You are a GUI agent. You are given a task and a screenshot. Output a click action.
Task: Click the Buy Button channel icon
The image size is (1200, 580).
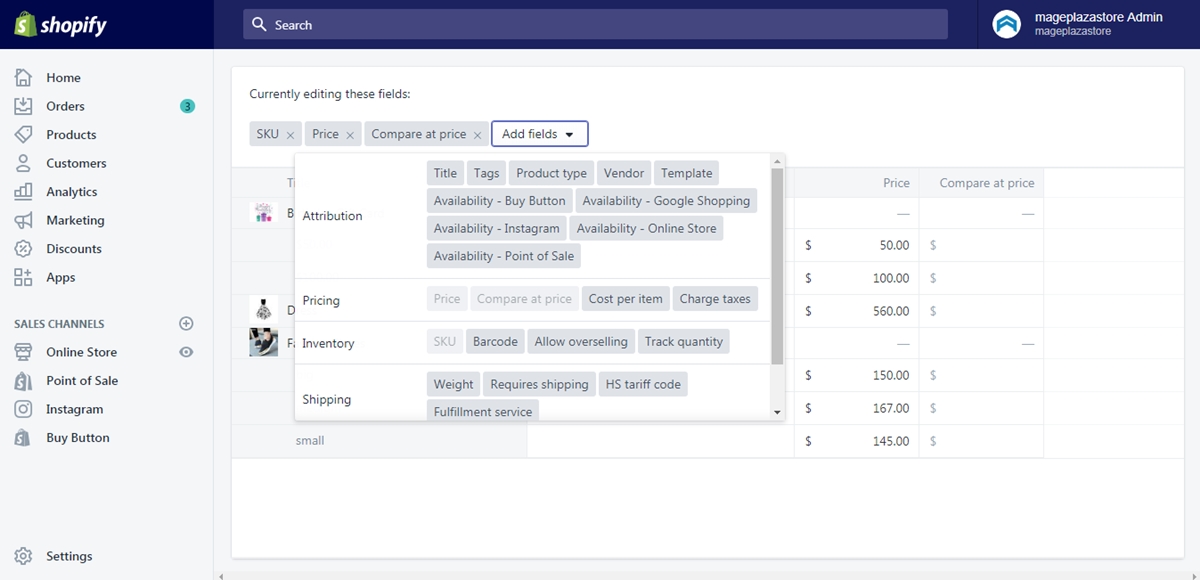tap(23, 438)
